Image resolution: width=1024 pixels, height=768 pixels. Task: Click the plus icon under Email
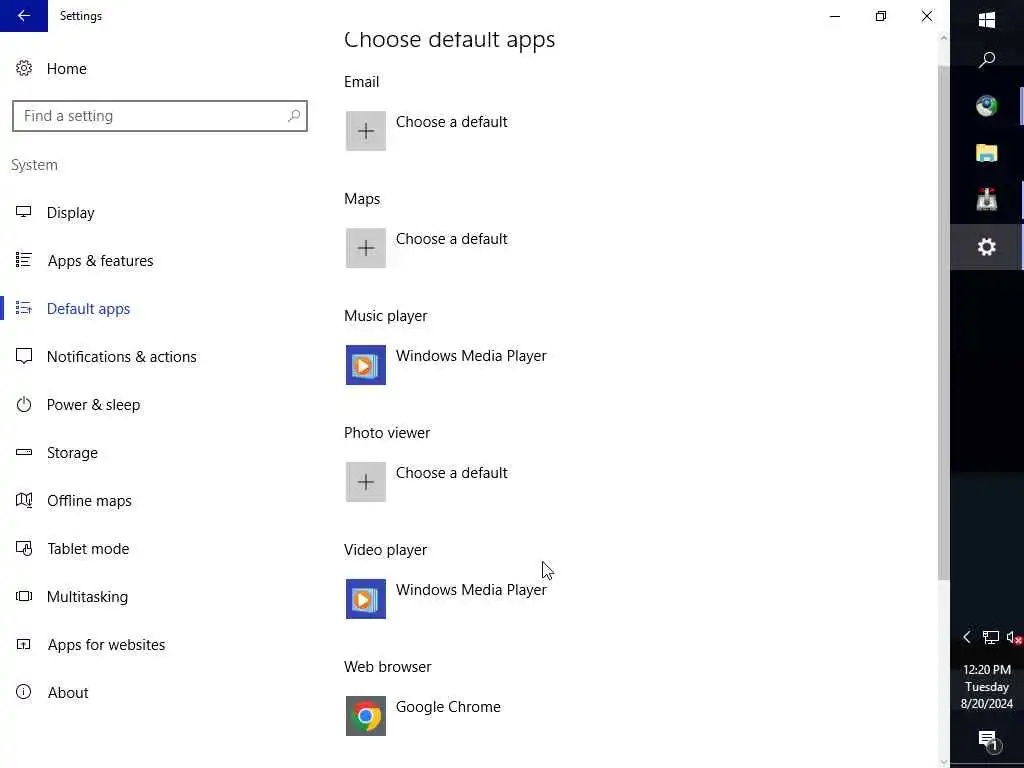pyautogui.click(x=366, y=131)
